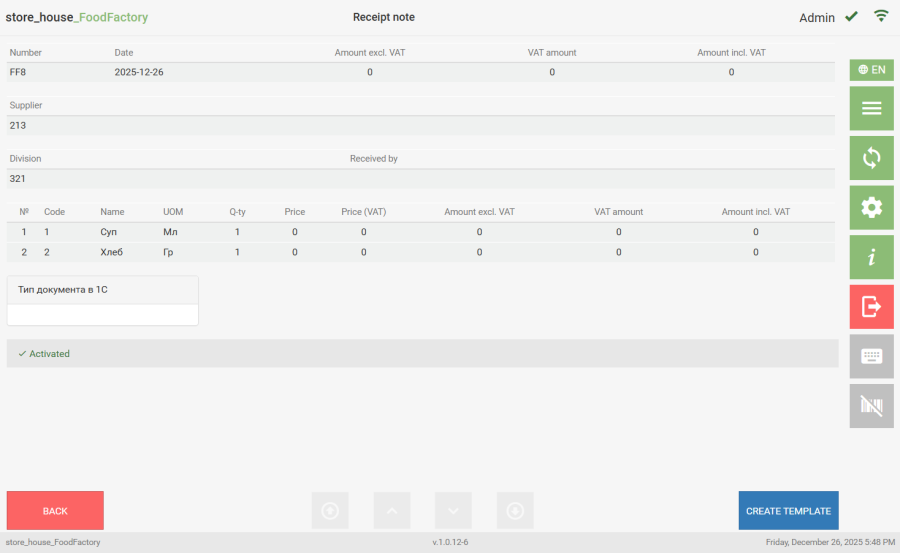Toggle the crossed-out barcode scanner icon
The width and height of the screenshot is (900, 553).
pyautogui.click(x=871, y=406)
